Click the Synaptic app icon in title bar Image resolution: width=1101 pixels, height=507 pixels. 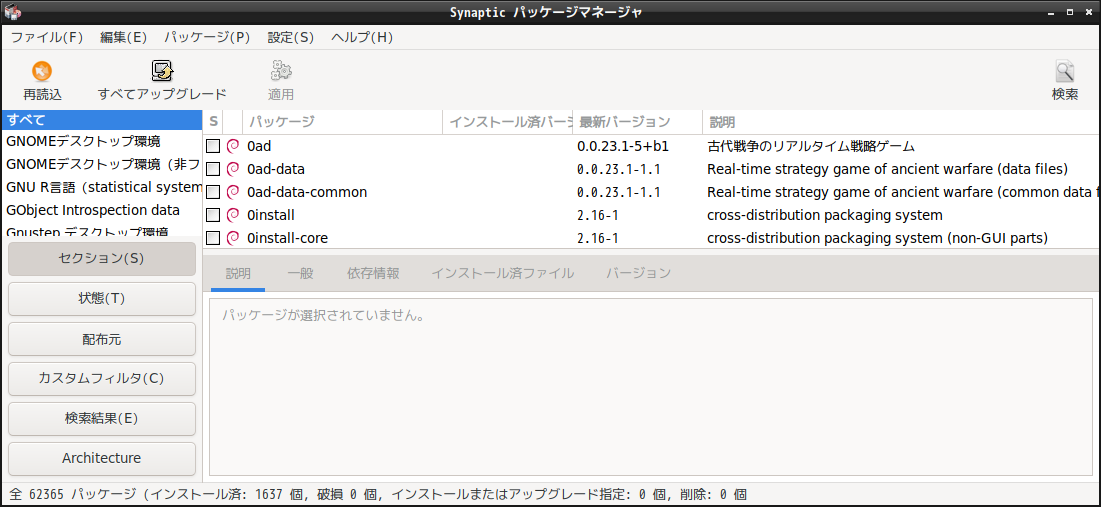[13, 12]
